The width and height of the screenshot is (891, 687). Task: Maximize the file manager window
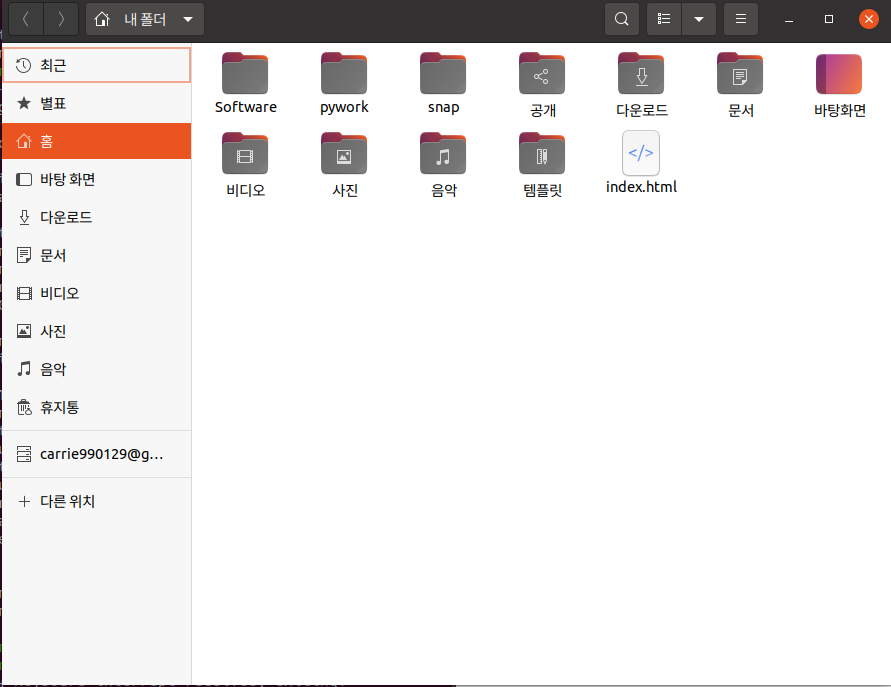tap(828, 19)
